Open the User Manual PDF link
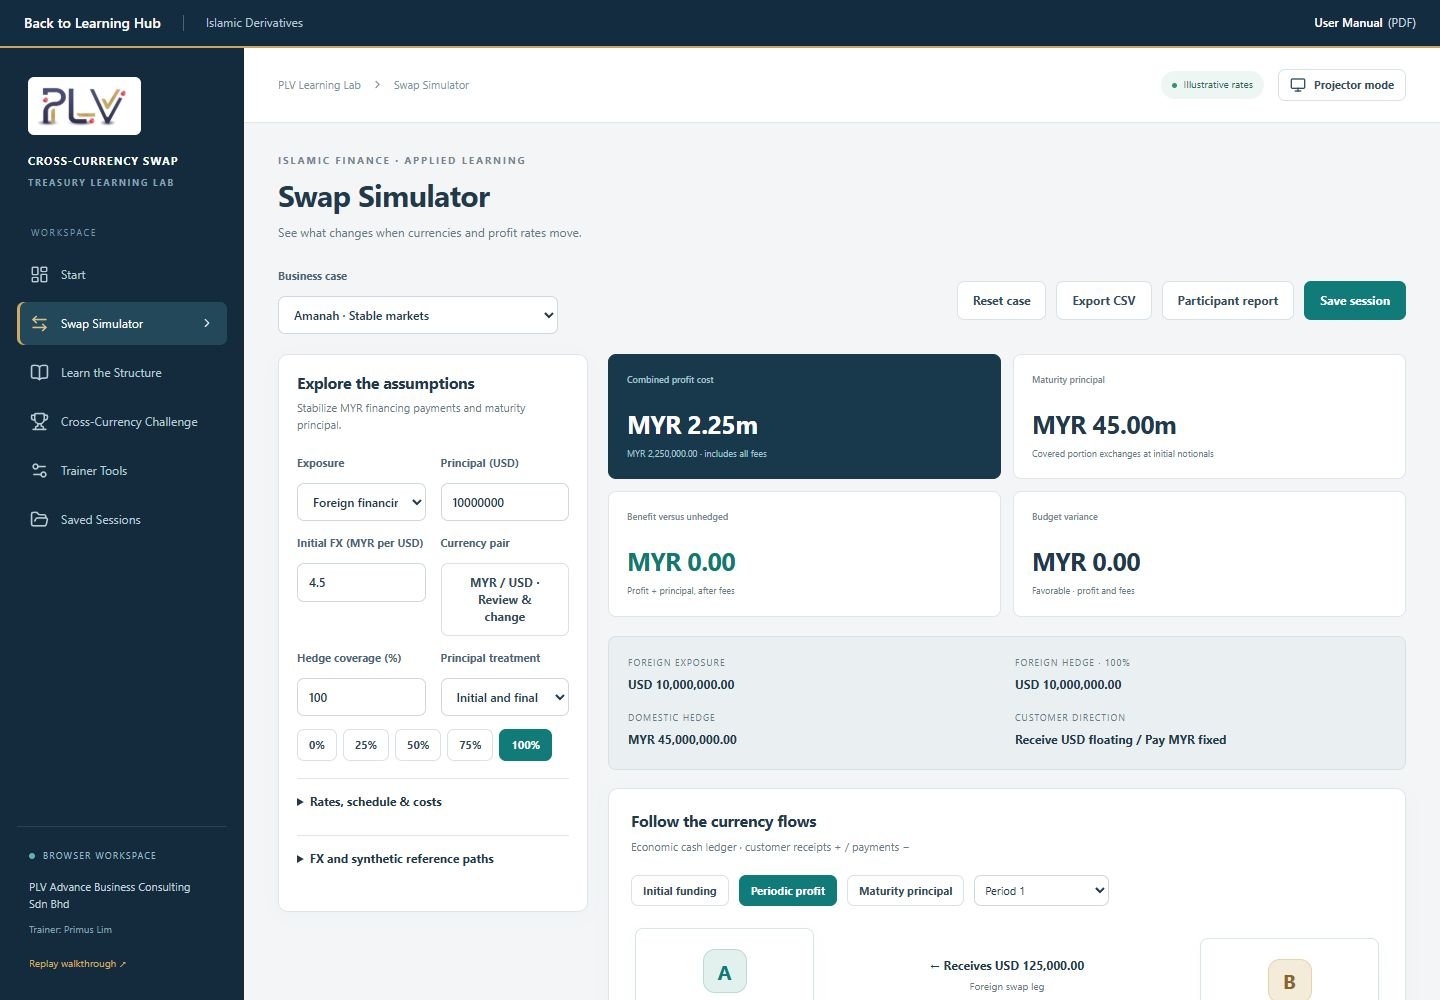The image size is (1440, 1000). click(x=1364, y=23)
